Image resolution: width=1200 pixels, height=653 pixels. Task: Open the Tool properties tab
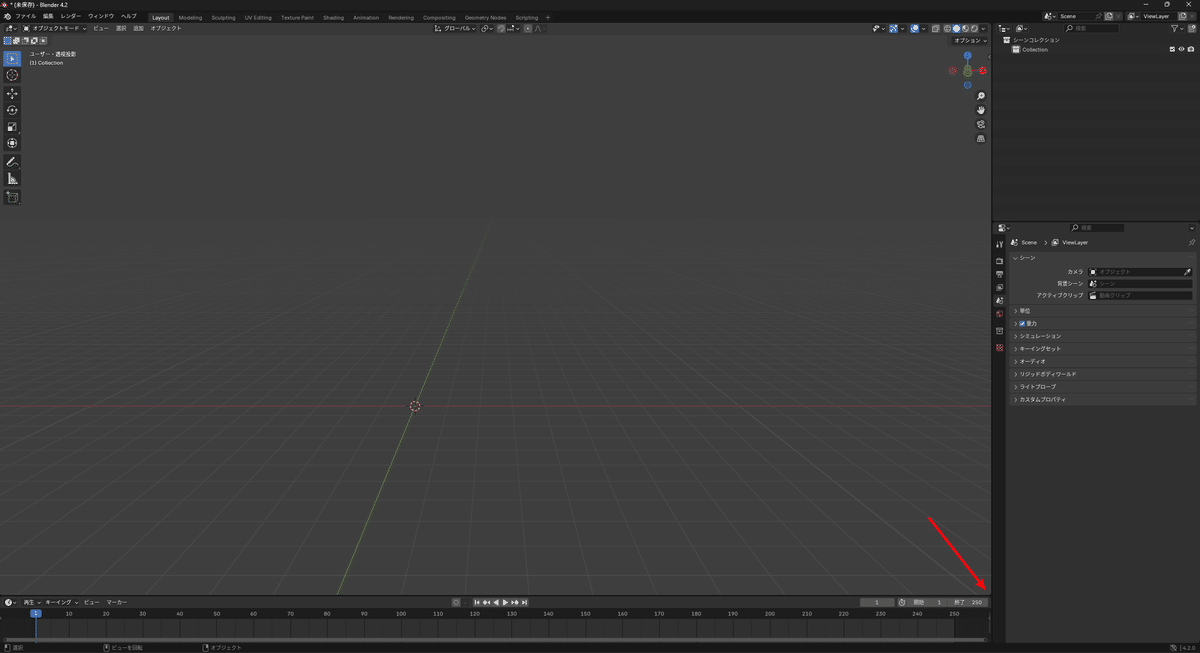pos(999,244)
